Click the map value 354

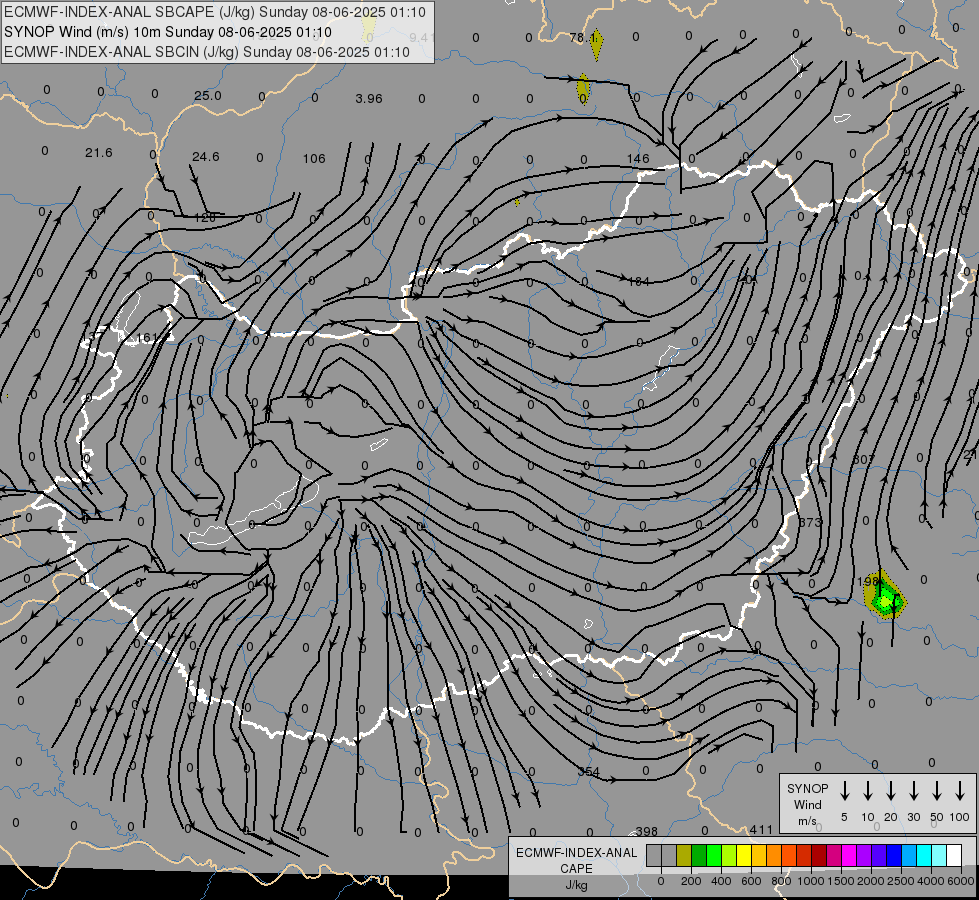pyautogui.click(x=588, y=772)
